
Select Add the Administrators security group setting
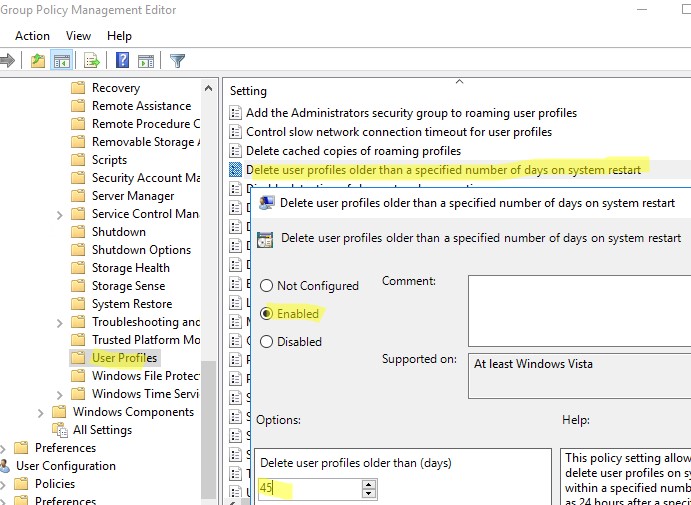pos(411,113)
